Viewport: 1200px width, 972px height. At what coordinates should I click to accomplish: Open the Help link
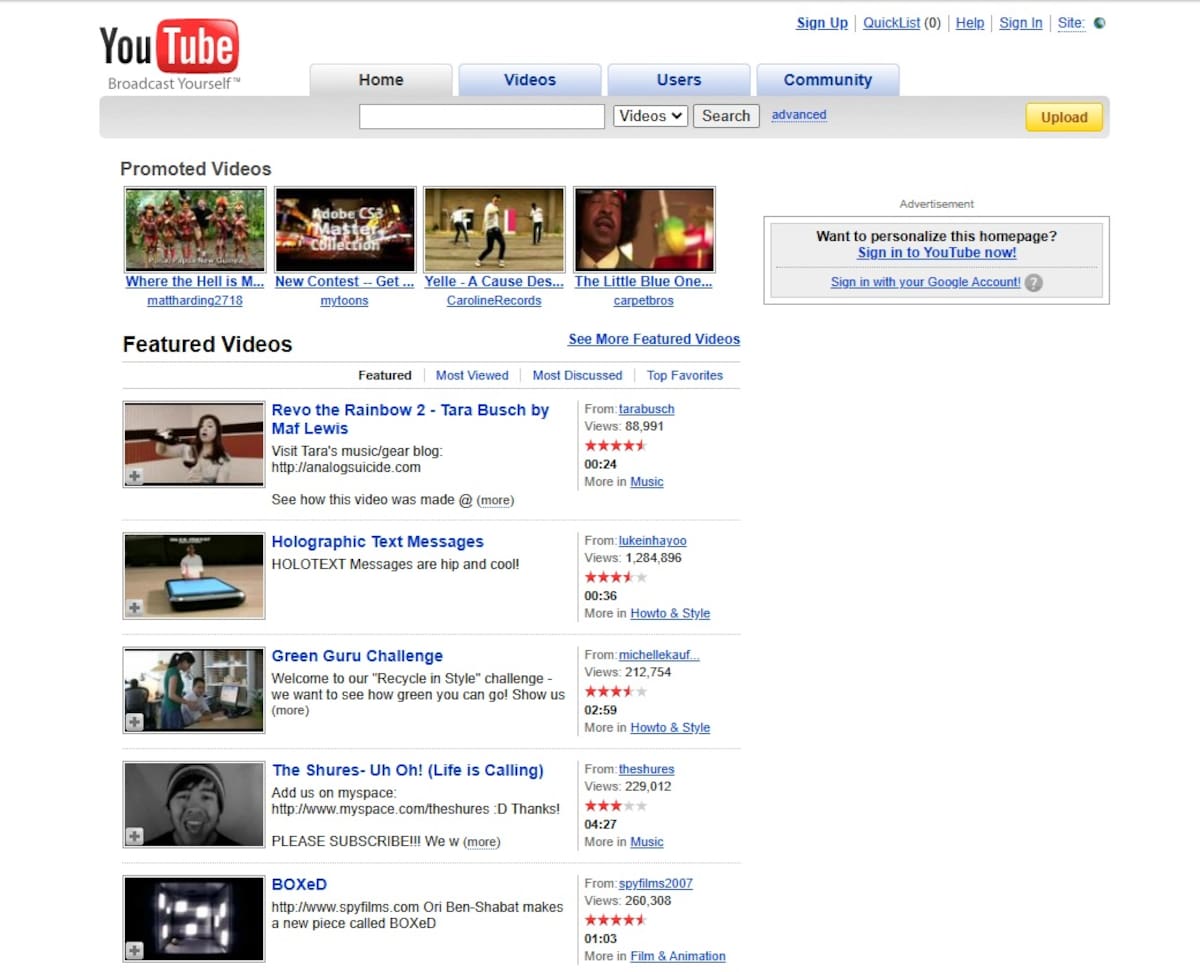[x=970, y=23]
